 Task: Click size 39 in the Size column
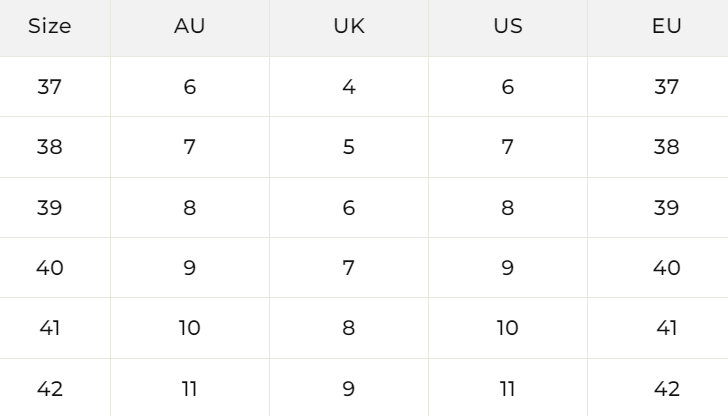(x=50, y=208)
